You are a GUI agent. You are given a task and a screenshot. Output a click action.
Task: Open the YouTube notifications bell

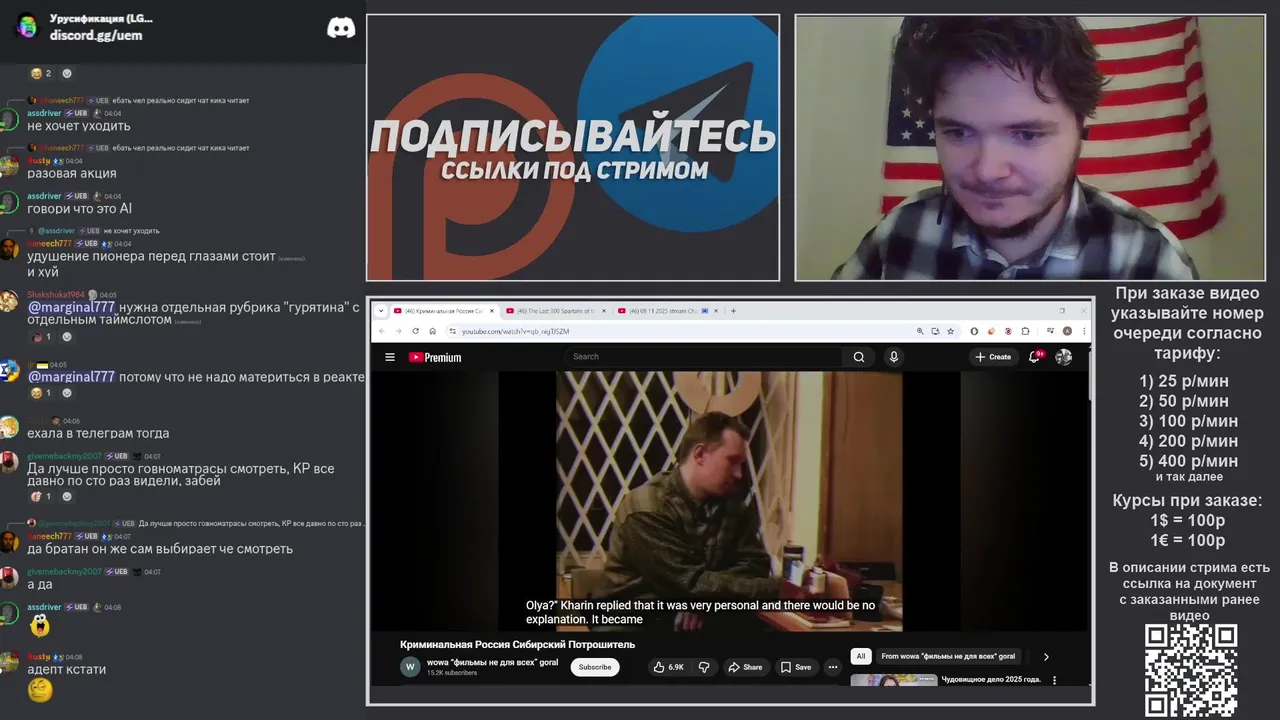[1035, 356]
